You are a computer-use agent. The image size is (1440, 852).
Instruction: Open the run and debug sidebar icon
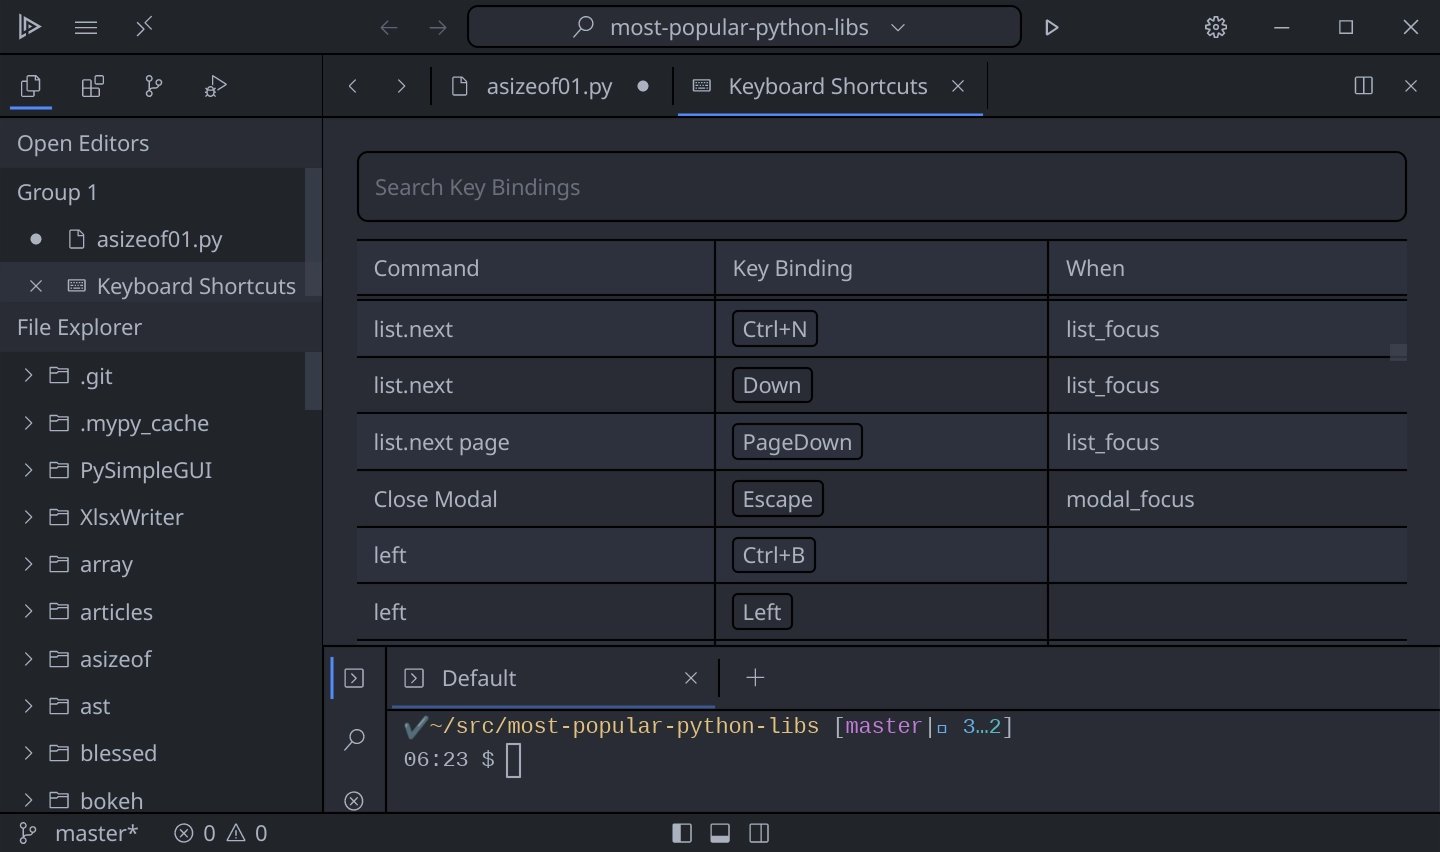click(x=215, y=87)
